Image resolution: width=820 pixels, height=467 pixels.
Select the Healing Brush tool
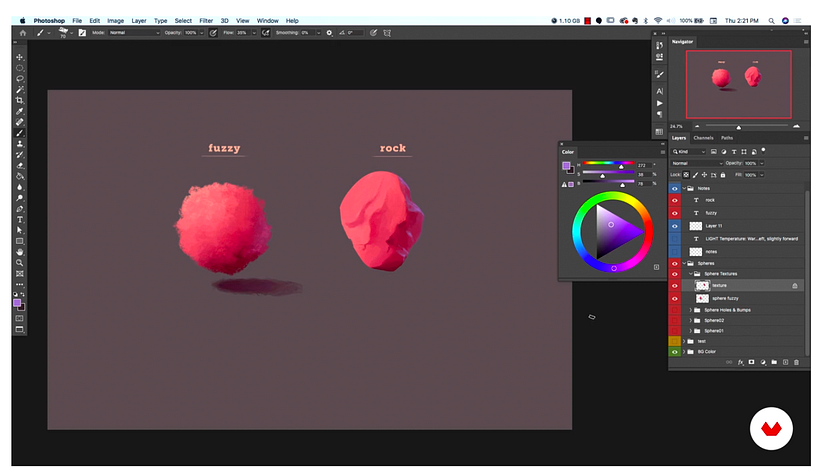[x=19, y=122]
